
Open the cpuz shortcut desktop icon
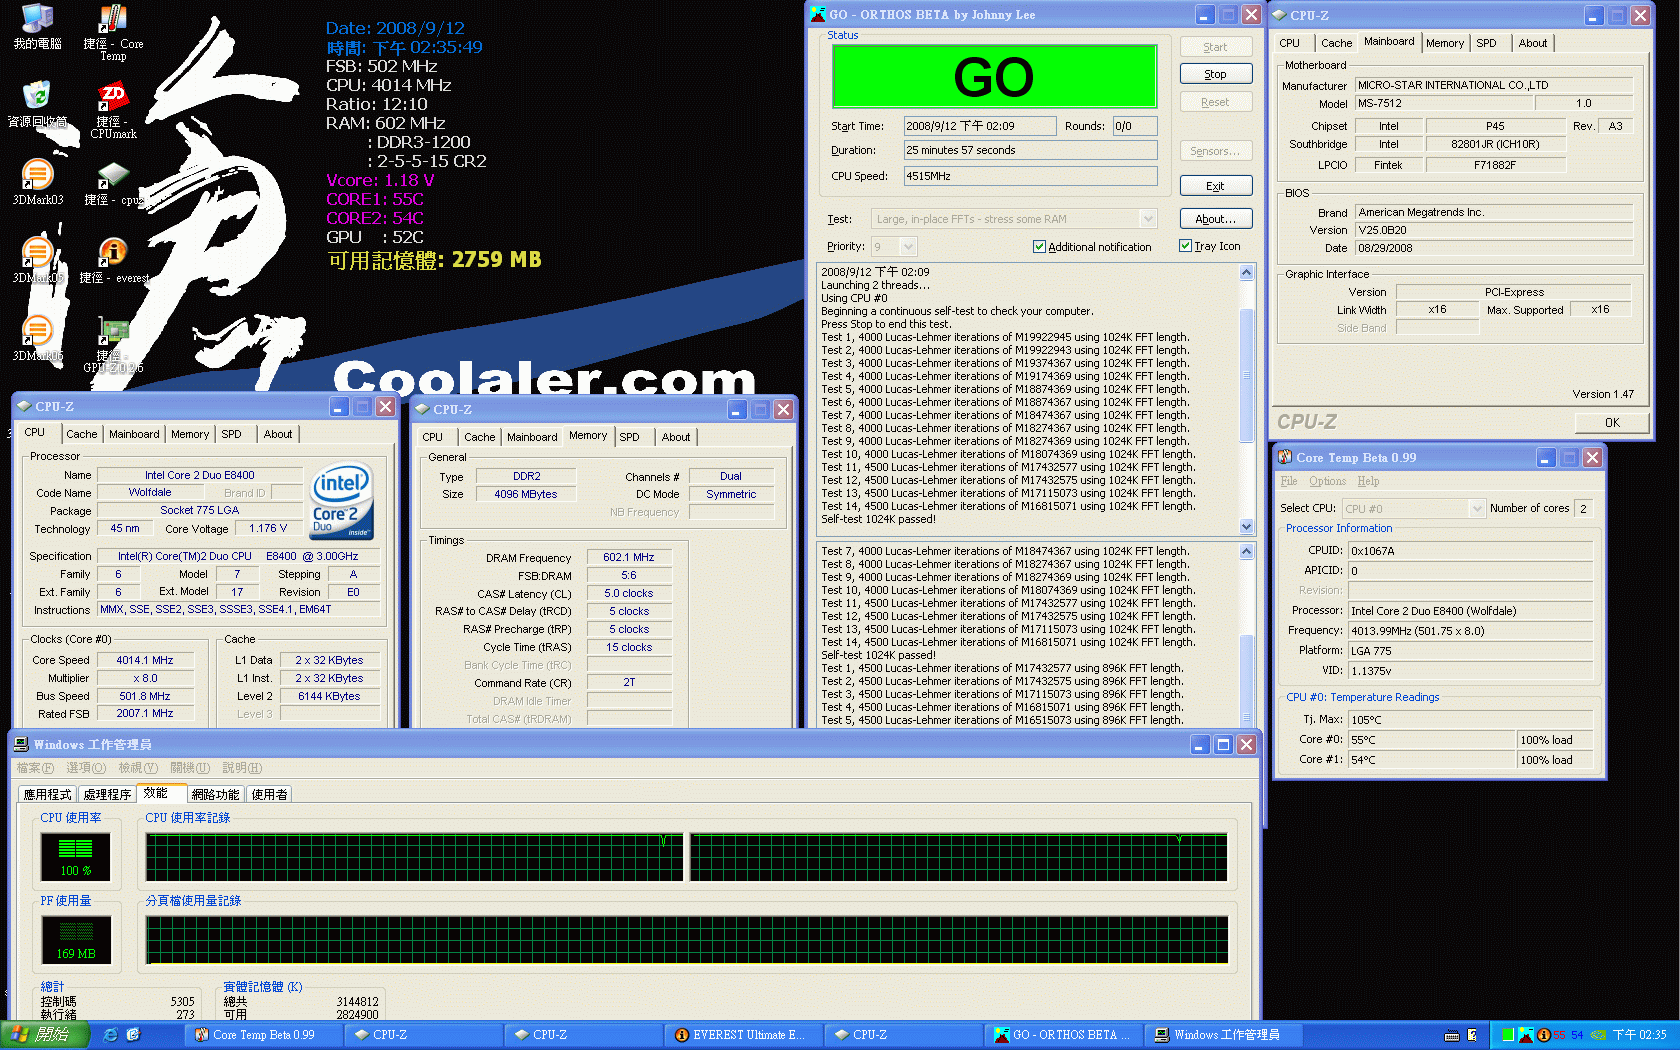(x=113, y=183)
